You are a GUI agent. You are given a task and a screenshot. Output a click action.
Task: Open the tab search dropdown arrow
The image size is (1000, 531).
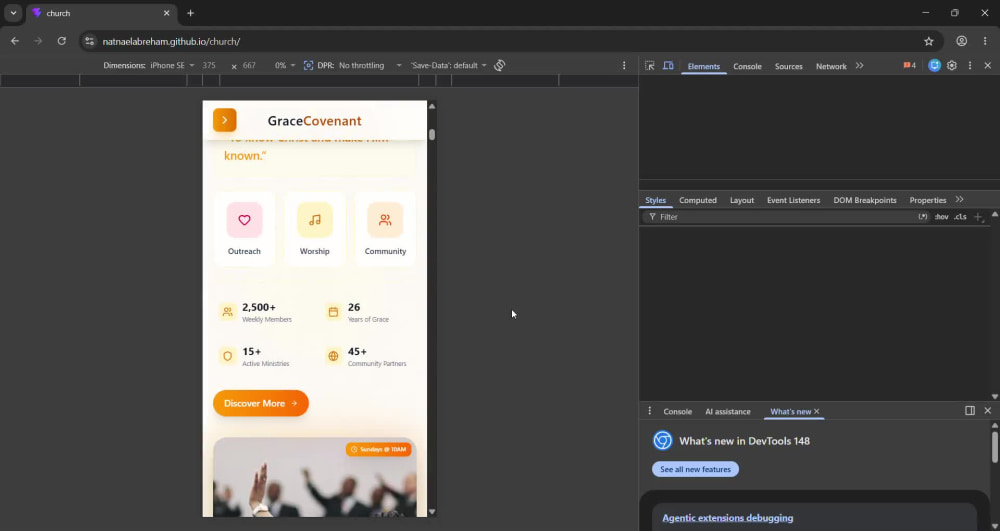(13, 13)
